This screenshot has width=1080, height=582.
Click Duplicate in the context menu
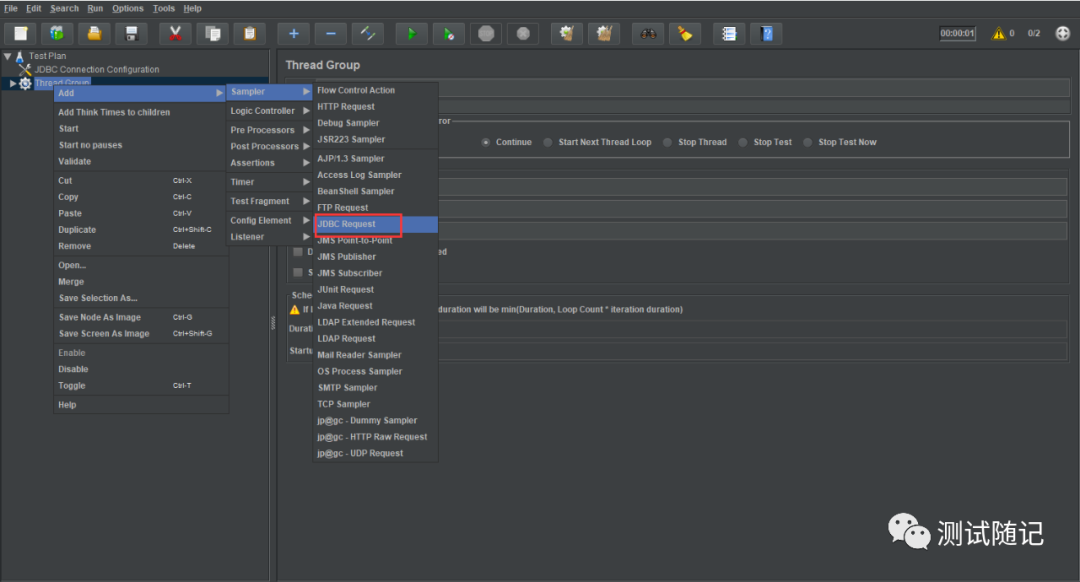(141, 229)
